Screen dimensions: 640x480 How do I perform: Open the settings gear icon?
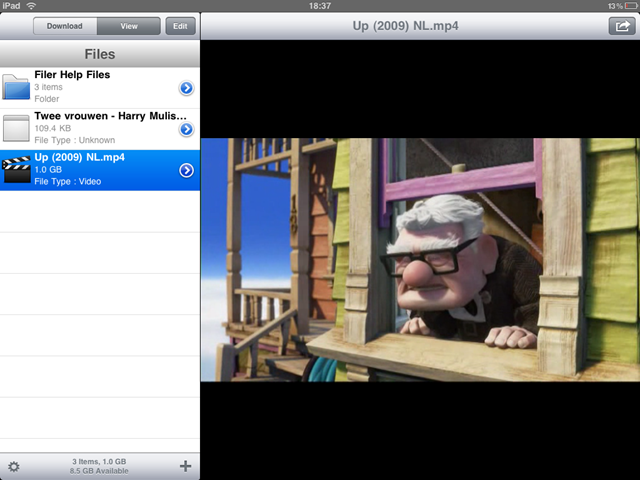(14, 466)
